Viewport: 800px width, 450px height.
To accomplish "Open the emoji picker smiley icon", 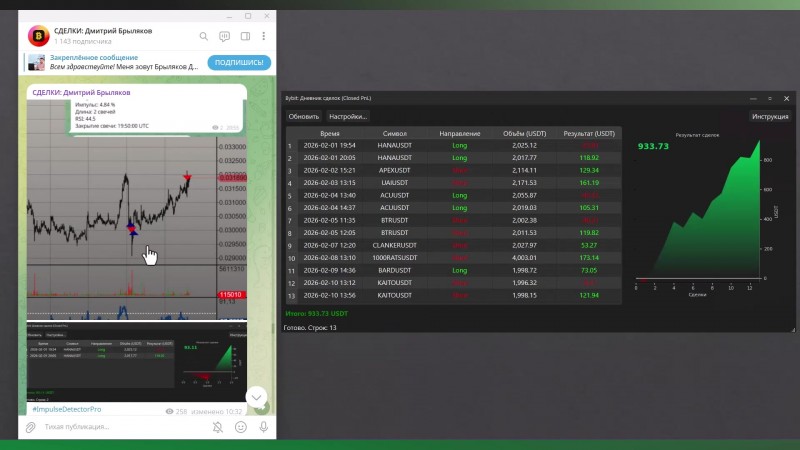I will (241, 427).
